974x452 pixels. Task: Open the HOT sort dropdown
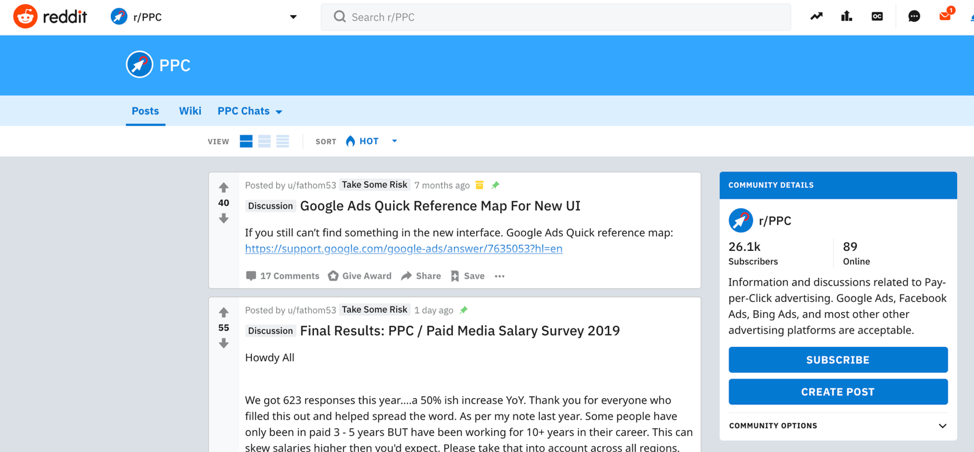[371, 141]
